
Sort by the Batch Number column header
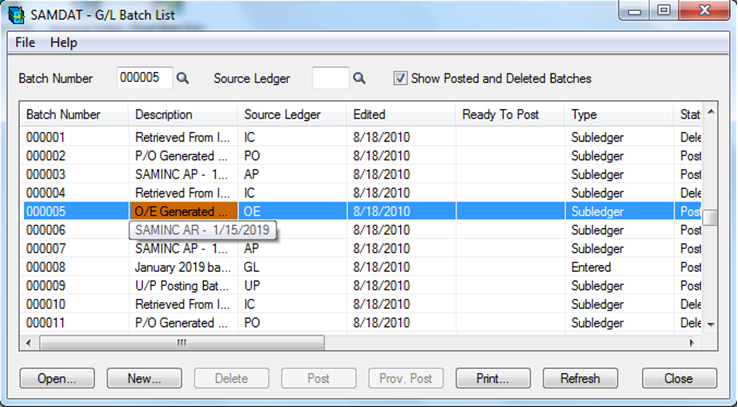click(74, 114)
